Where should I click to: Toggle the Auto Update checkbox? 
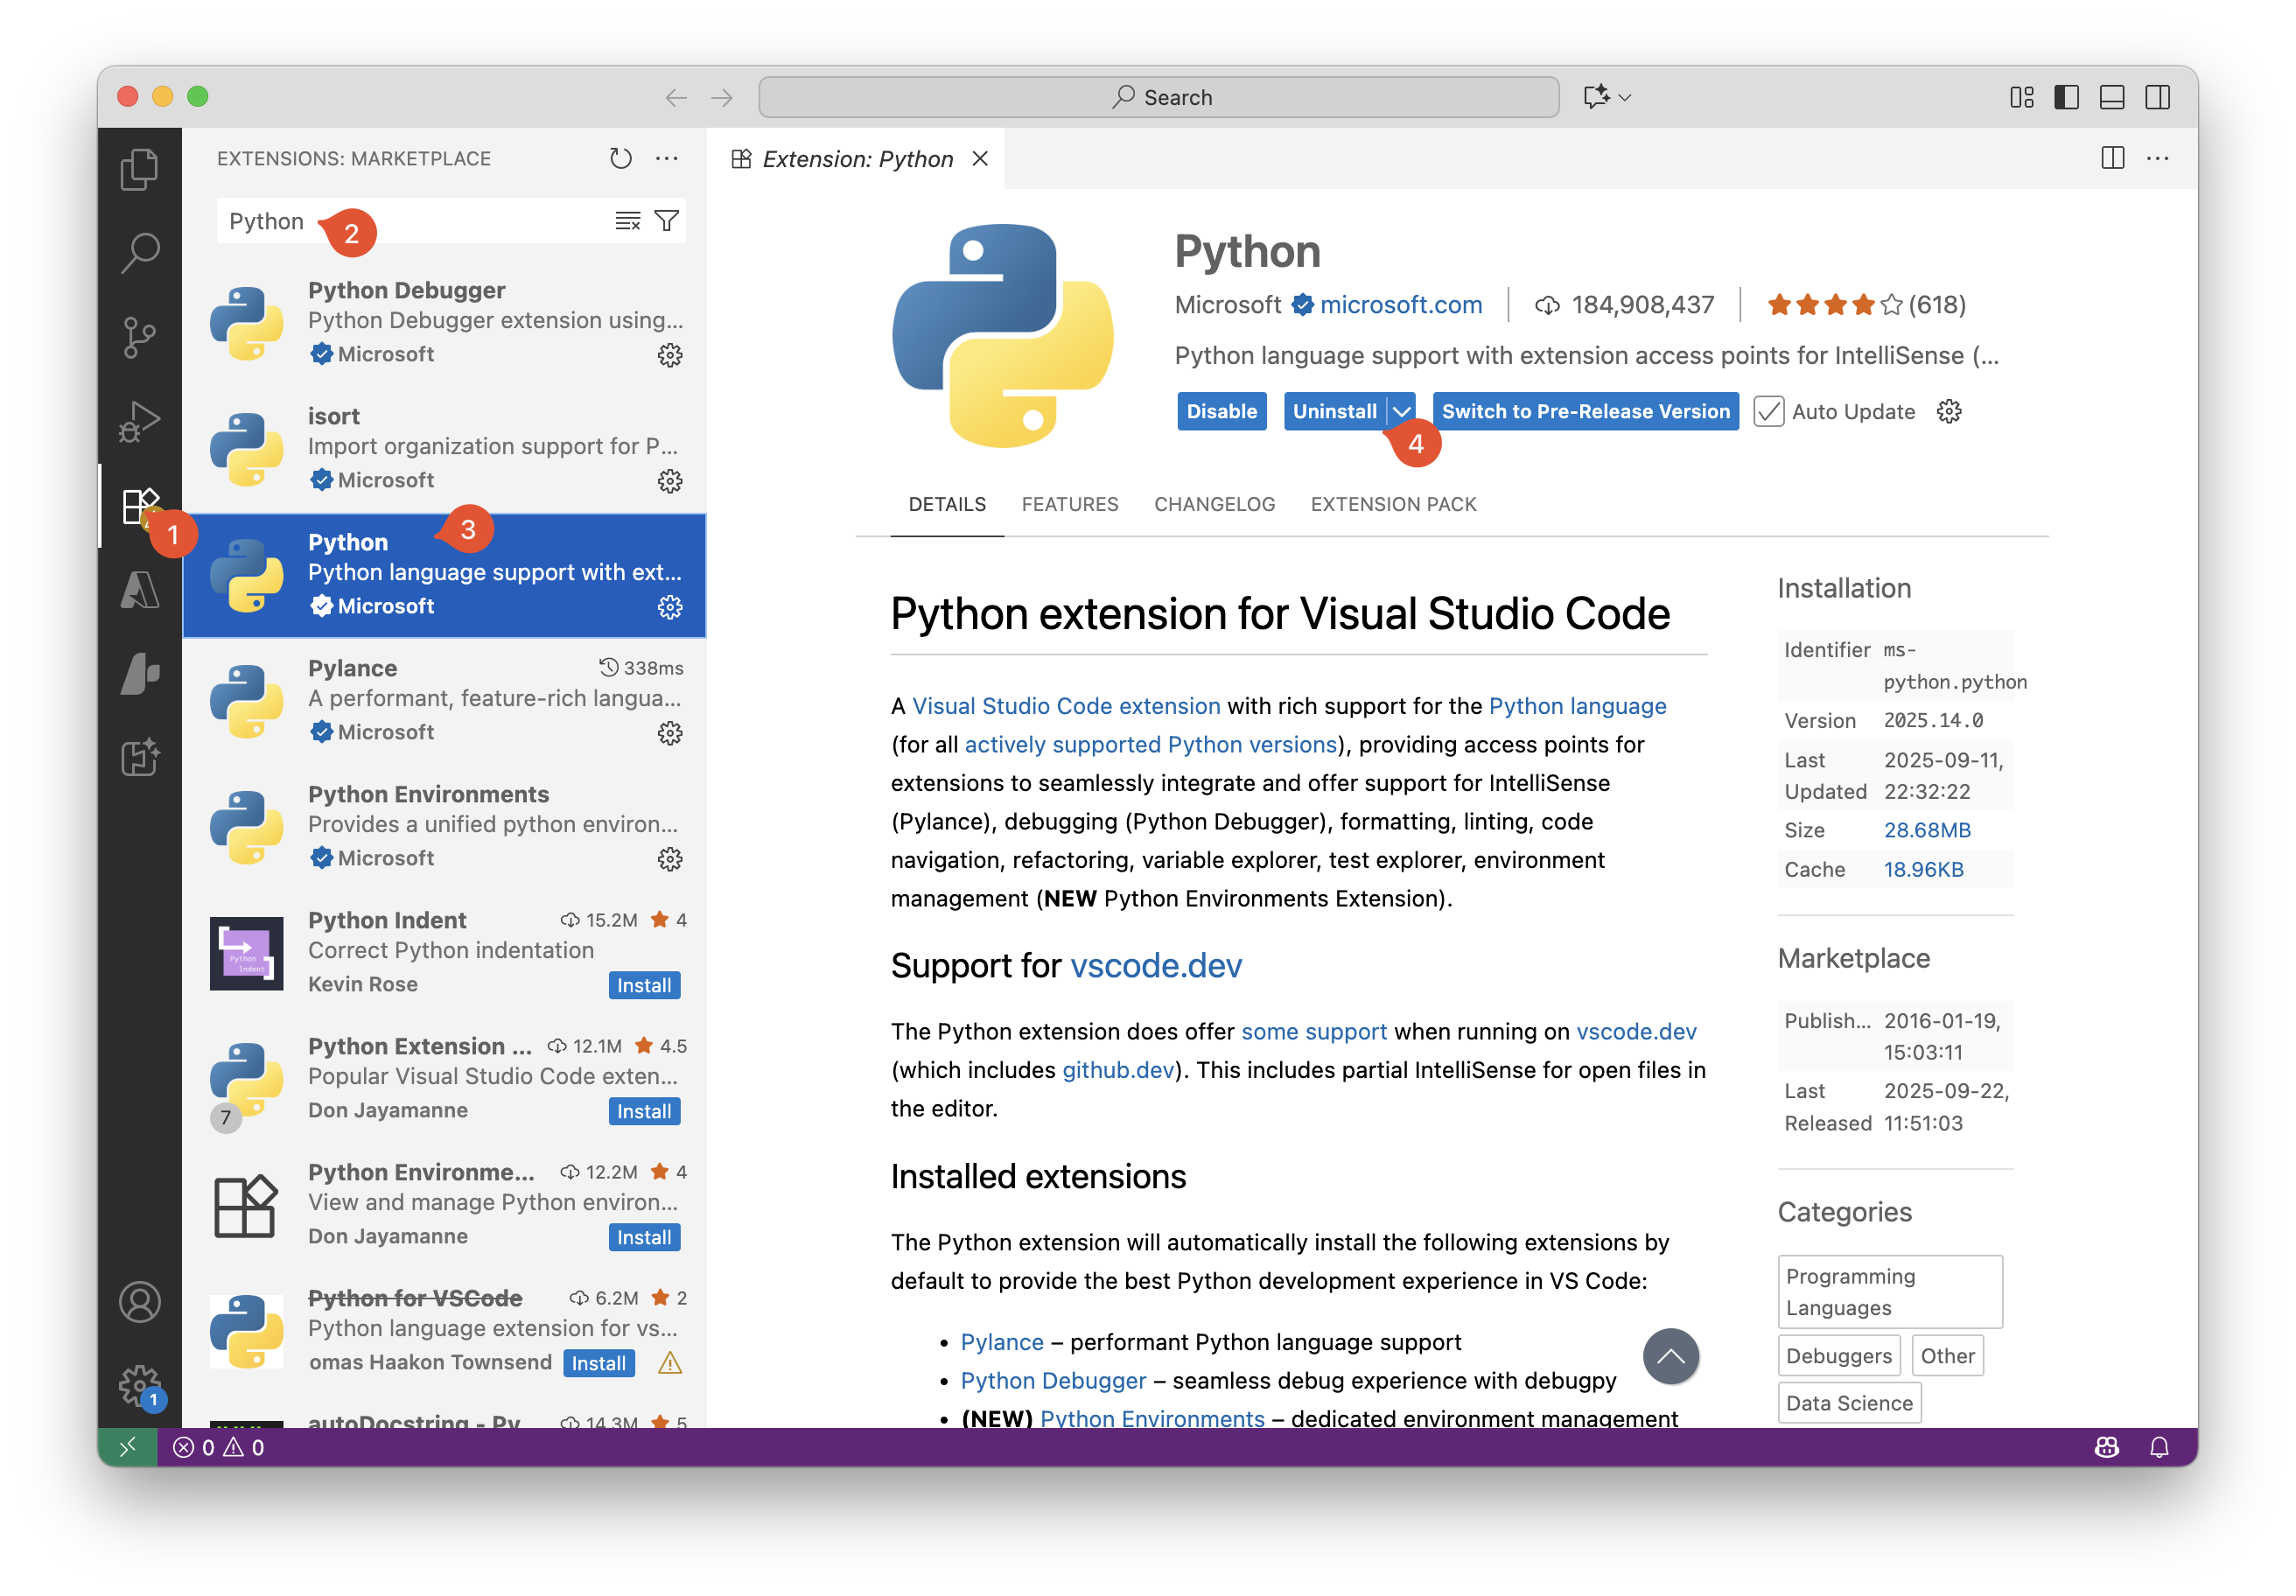1768,412
